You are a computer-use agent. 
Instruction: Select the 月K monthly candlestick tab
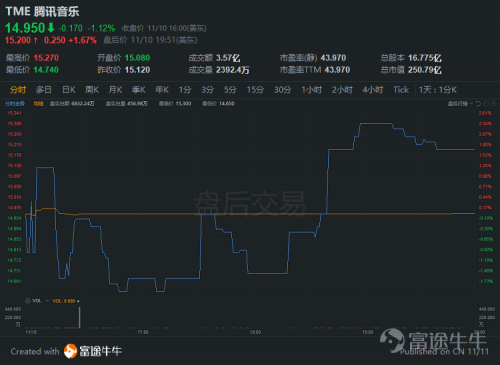[115, 90]
